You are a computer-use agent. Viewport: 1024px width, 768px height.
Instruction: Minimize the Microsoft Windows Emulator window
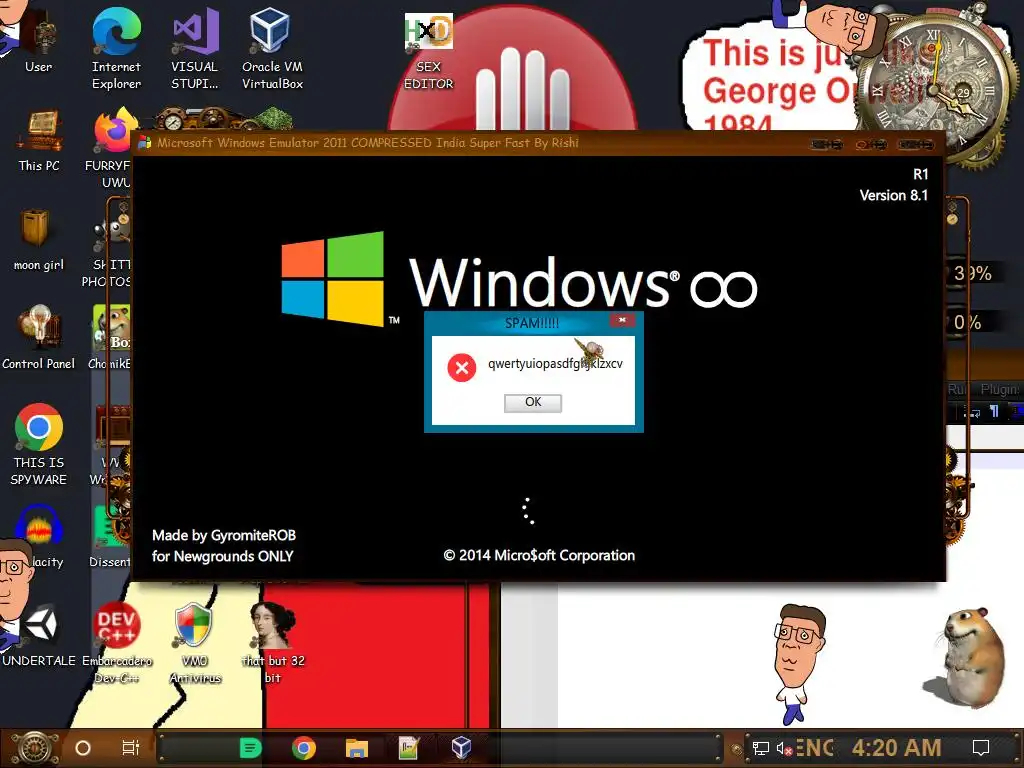pos(827,144)
